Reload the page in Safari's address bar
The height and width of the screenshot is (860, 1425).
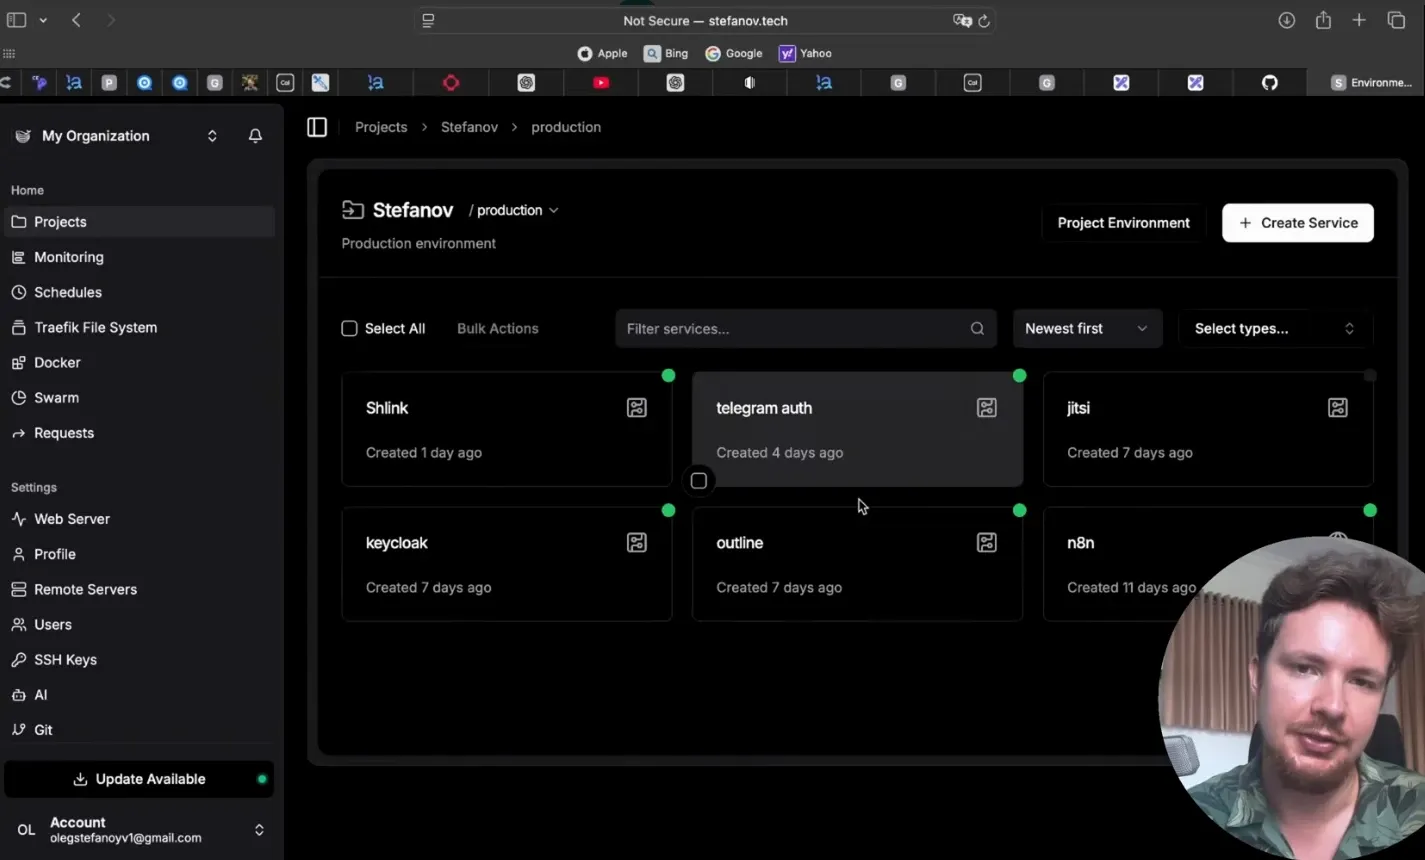(x=984, y=21)
